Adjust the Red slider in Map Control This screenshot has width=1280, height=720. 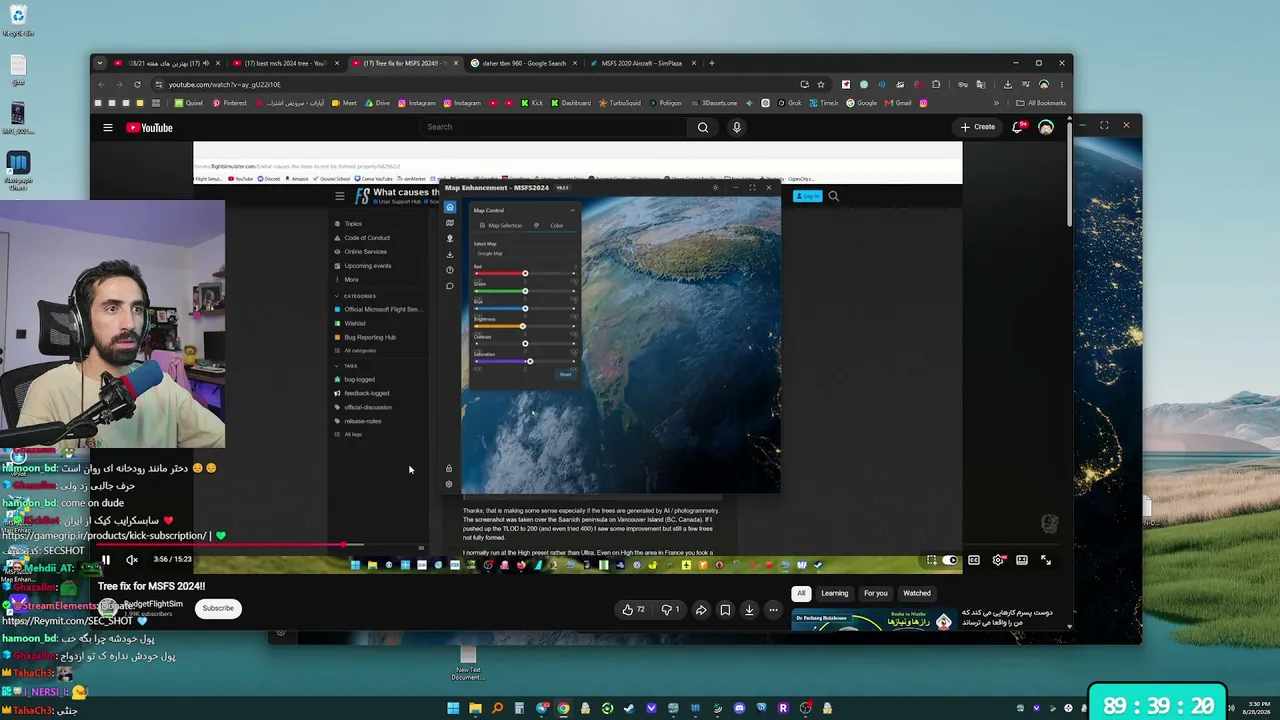525,273
